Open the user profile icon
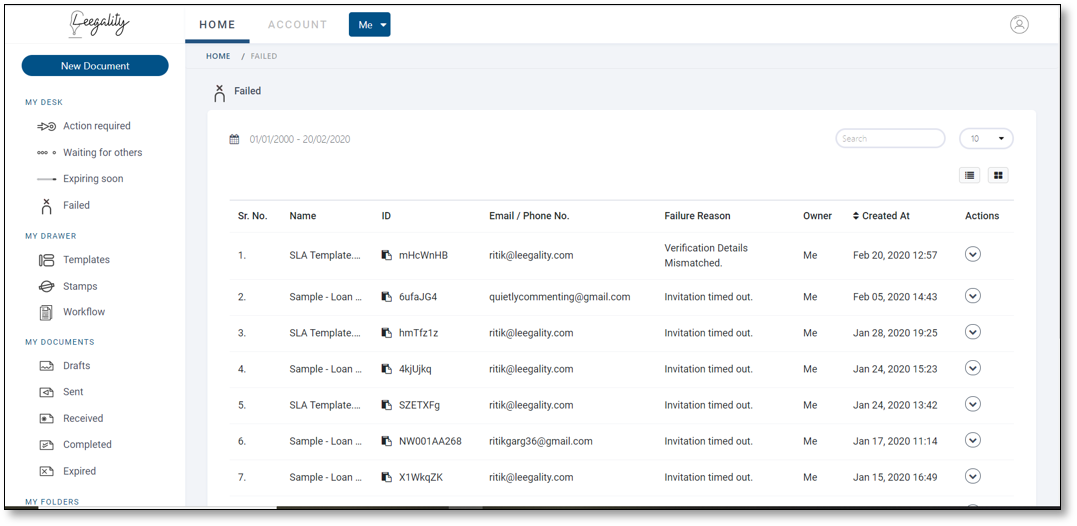Screen dimensions: 1077x526 click(x=1019, y=24)
